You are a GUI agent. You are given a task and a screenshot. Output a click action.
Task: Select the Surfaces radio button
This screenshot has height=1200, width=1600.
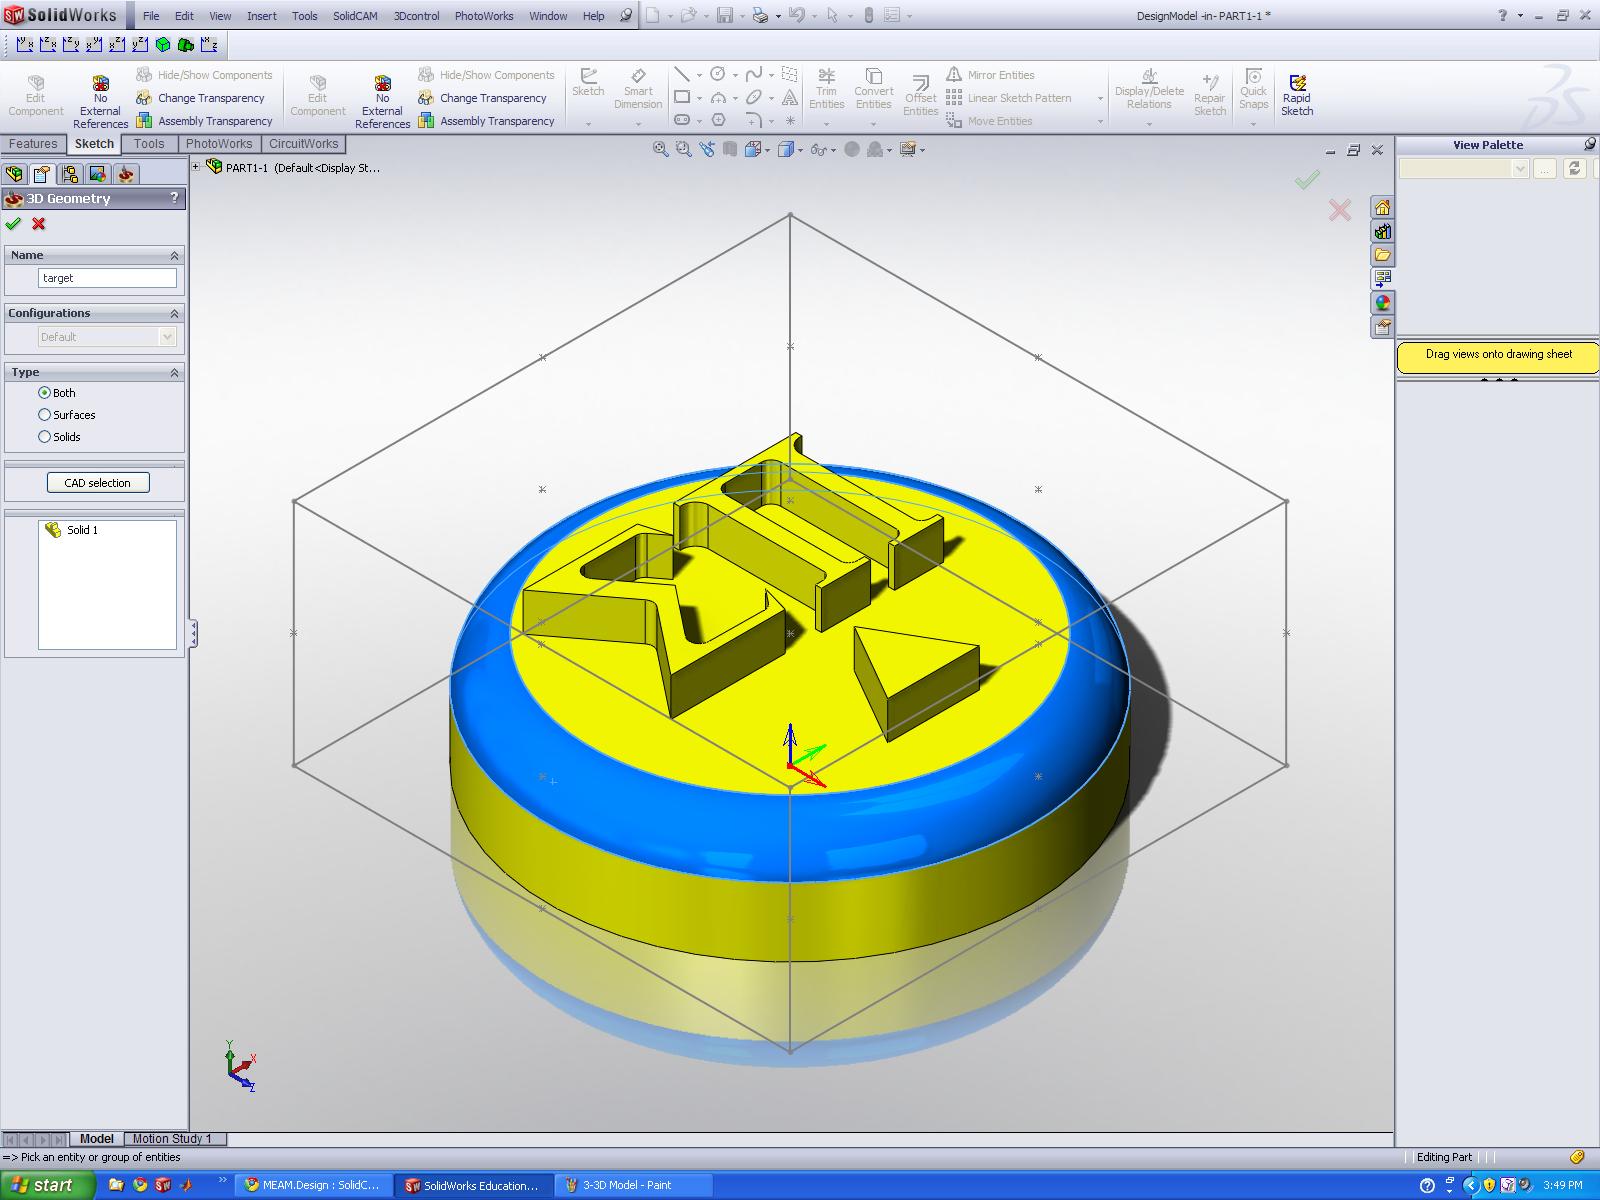[44, 415]
